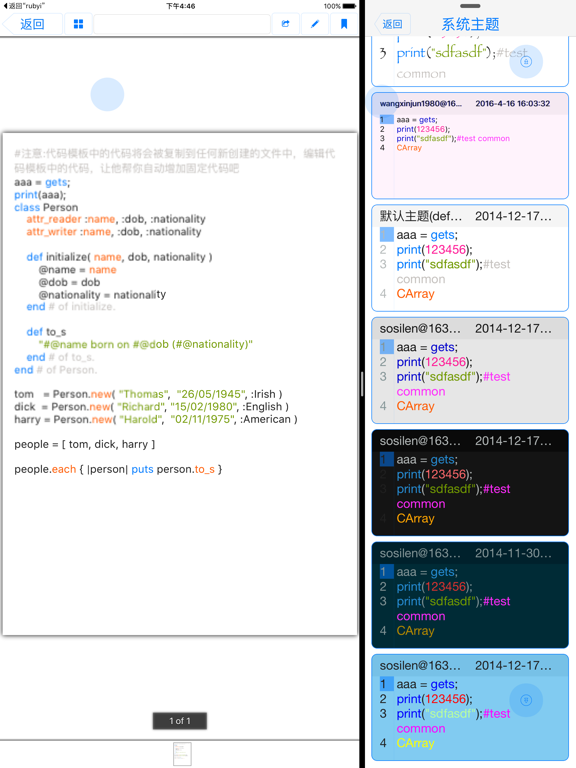Grab the split view divider handle
576x768 pixels.
(x=362, y=384)
